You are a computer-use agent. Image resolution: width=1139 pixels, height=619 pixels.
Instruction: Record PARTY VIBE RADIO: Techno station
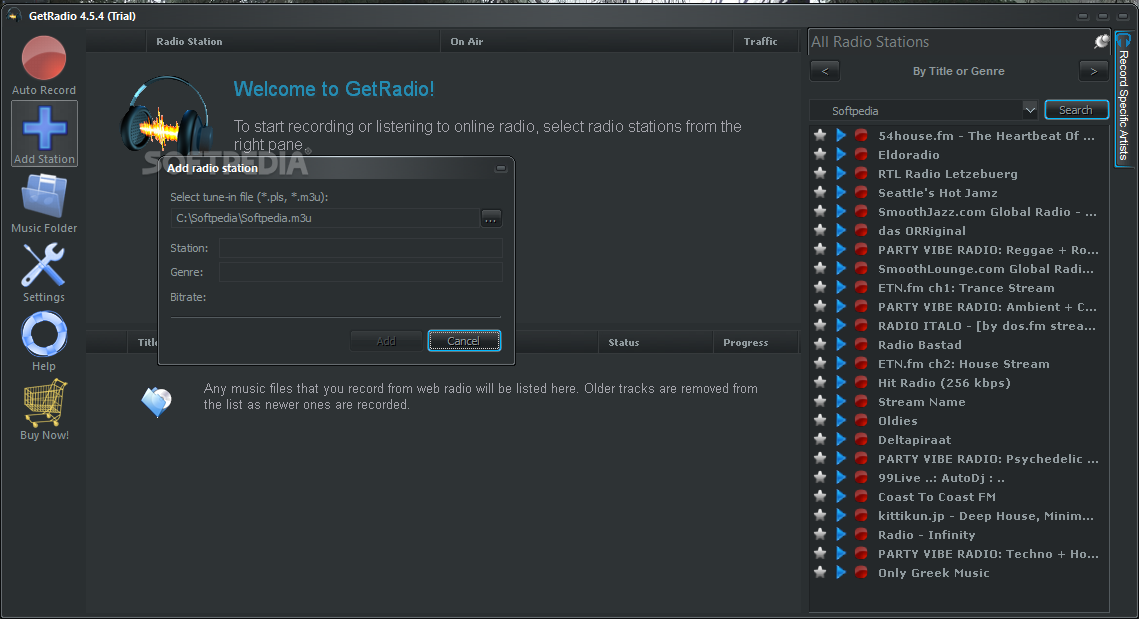click(x=861, y=553)
